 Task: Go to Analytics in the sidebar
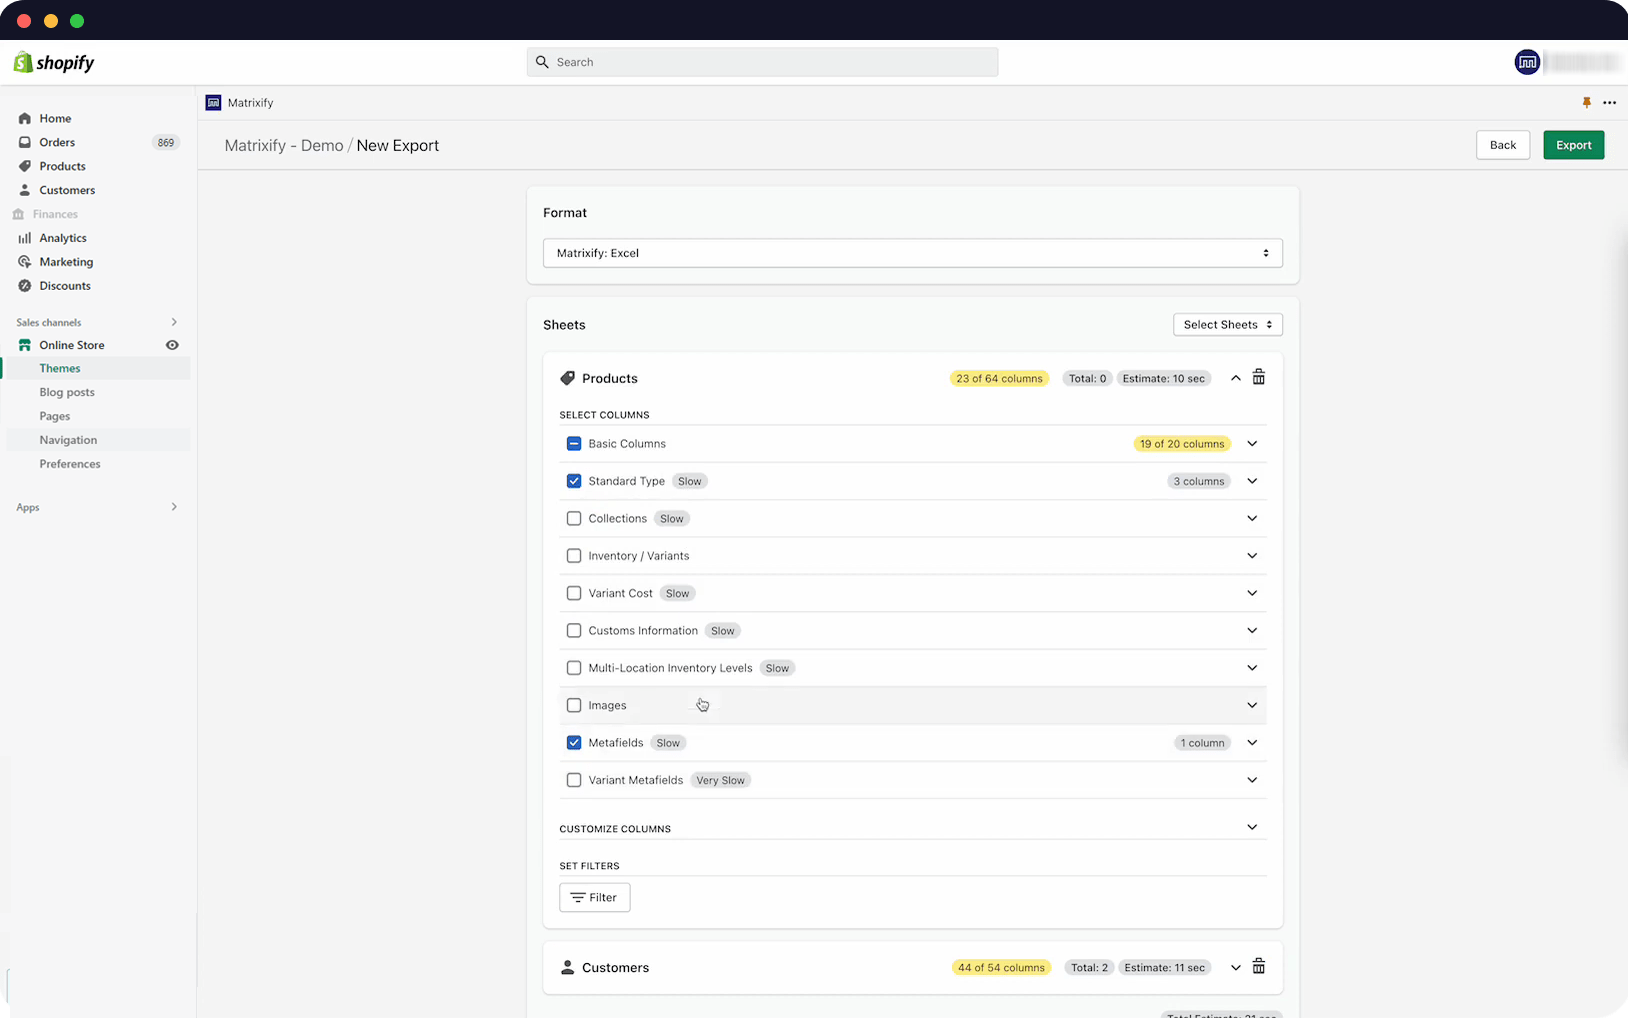[63, 238]
